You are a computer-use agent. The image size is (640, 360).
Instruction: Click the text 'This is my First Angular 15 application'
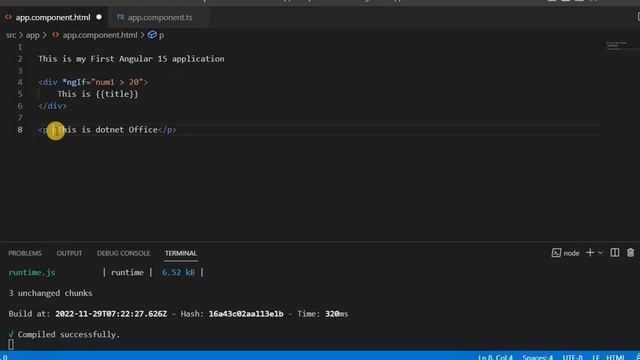131,59
